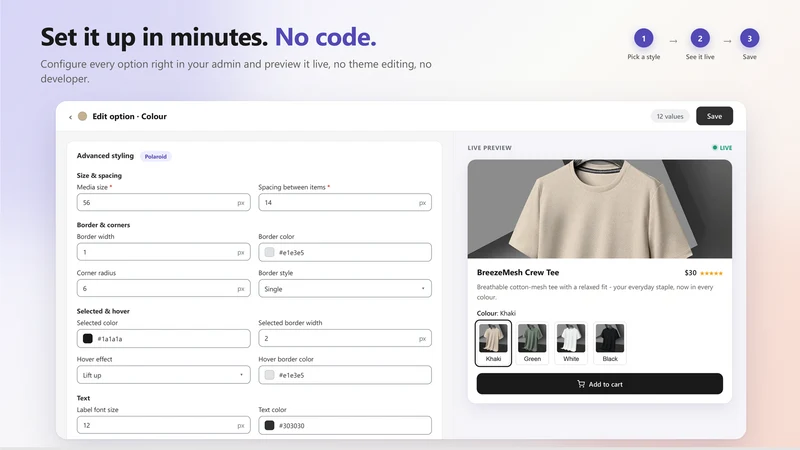Open the Border style dropdown
This screenshot has height=450, width=800.
(x=345, y=289)
